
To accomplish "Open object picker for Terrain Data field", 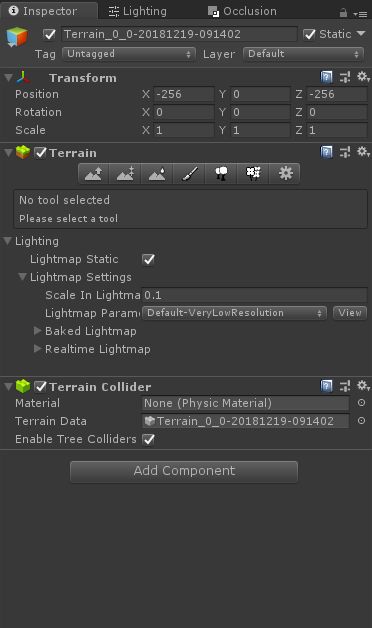I will (361, 421).
